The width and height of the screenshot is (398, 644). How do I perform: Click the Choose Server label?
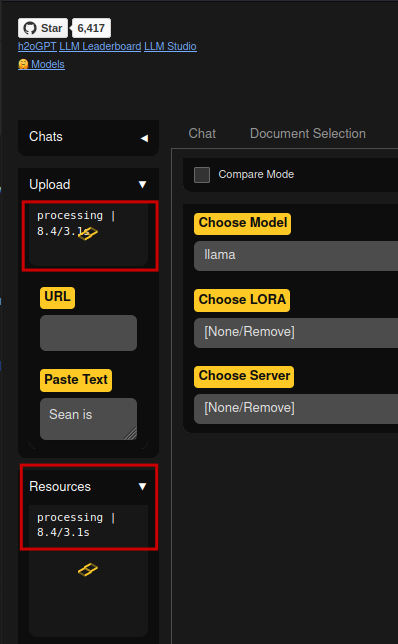pos(244,377)
